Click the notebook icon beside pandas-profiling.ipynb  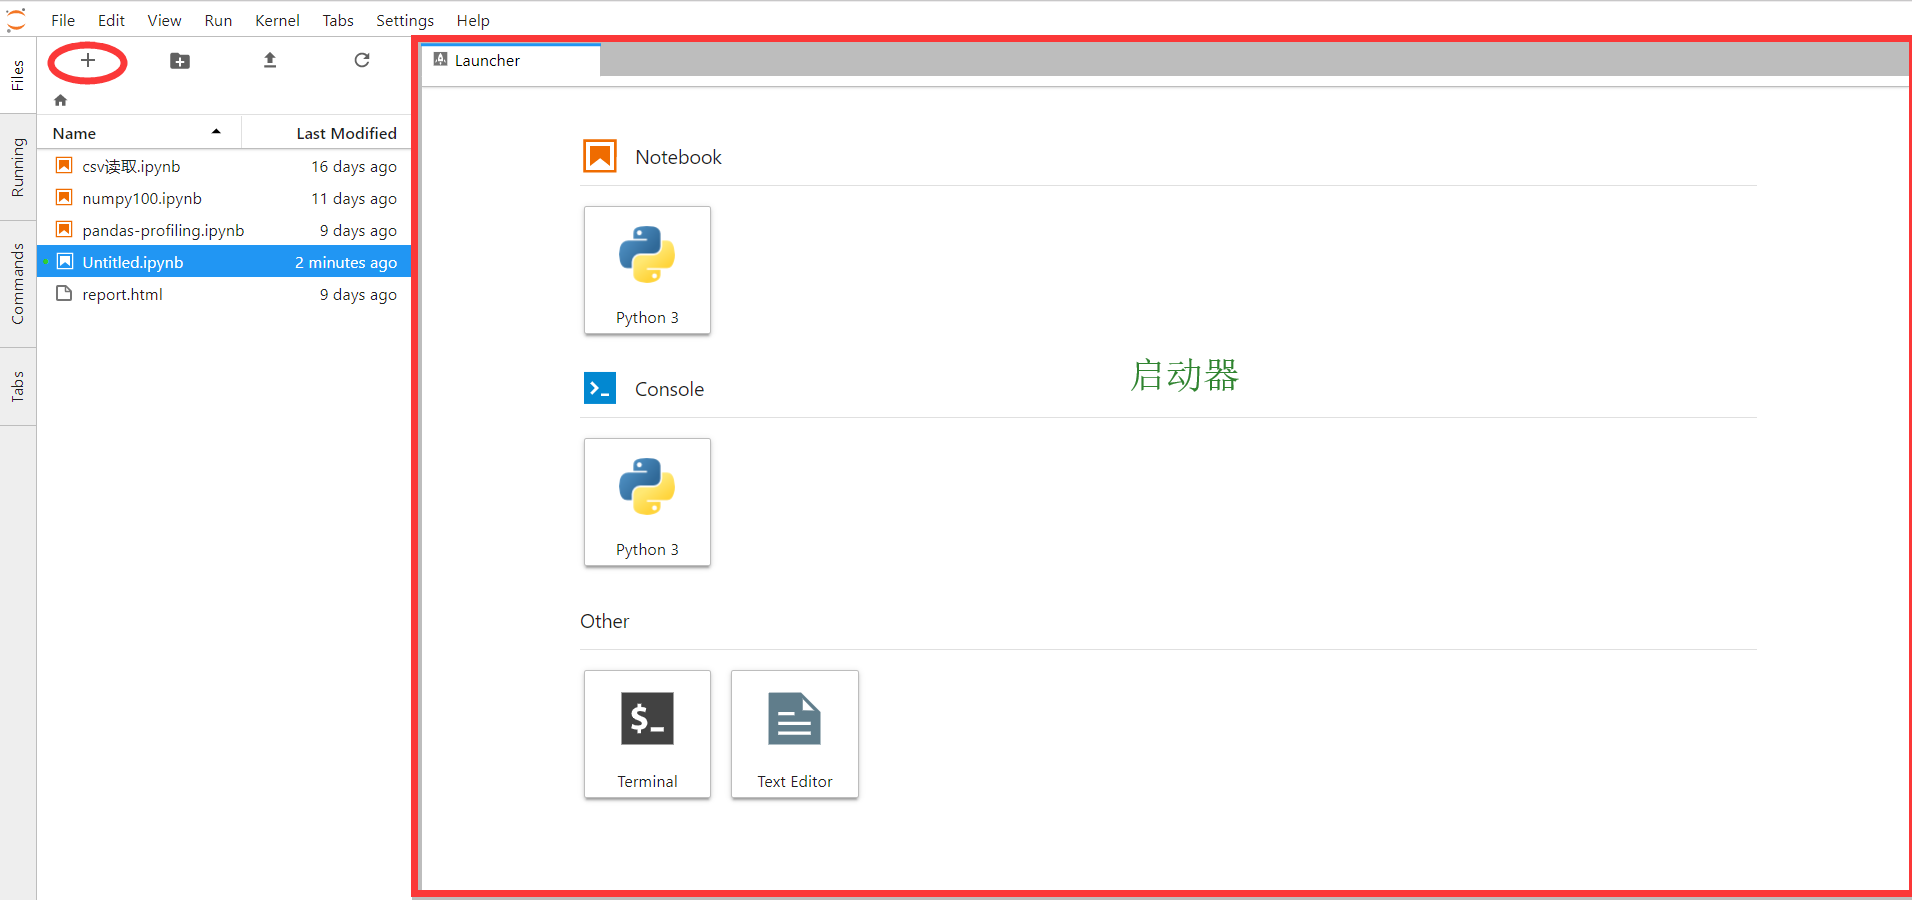[64, 229]
